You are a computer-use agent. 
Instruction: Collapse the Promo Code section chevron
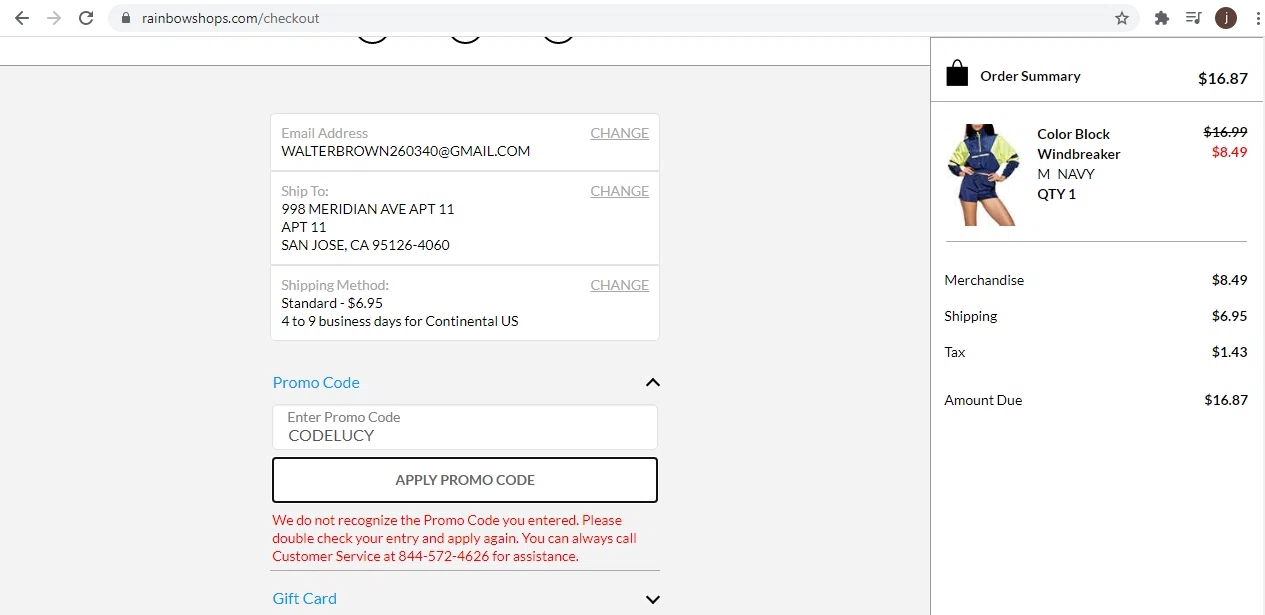point(653,382)
